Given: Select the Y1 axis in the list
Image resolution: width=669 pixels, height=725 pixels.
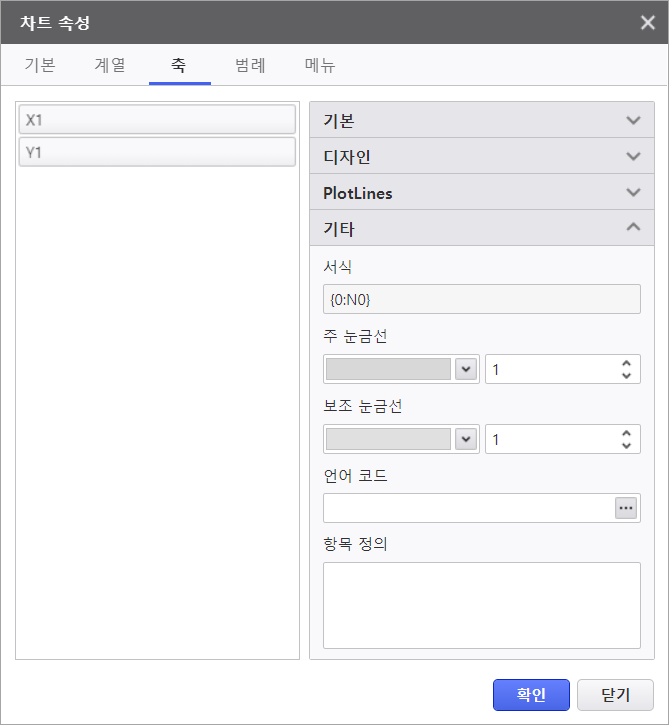Looking at the screenshot, I should [x=157, y=153].
